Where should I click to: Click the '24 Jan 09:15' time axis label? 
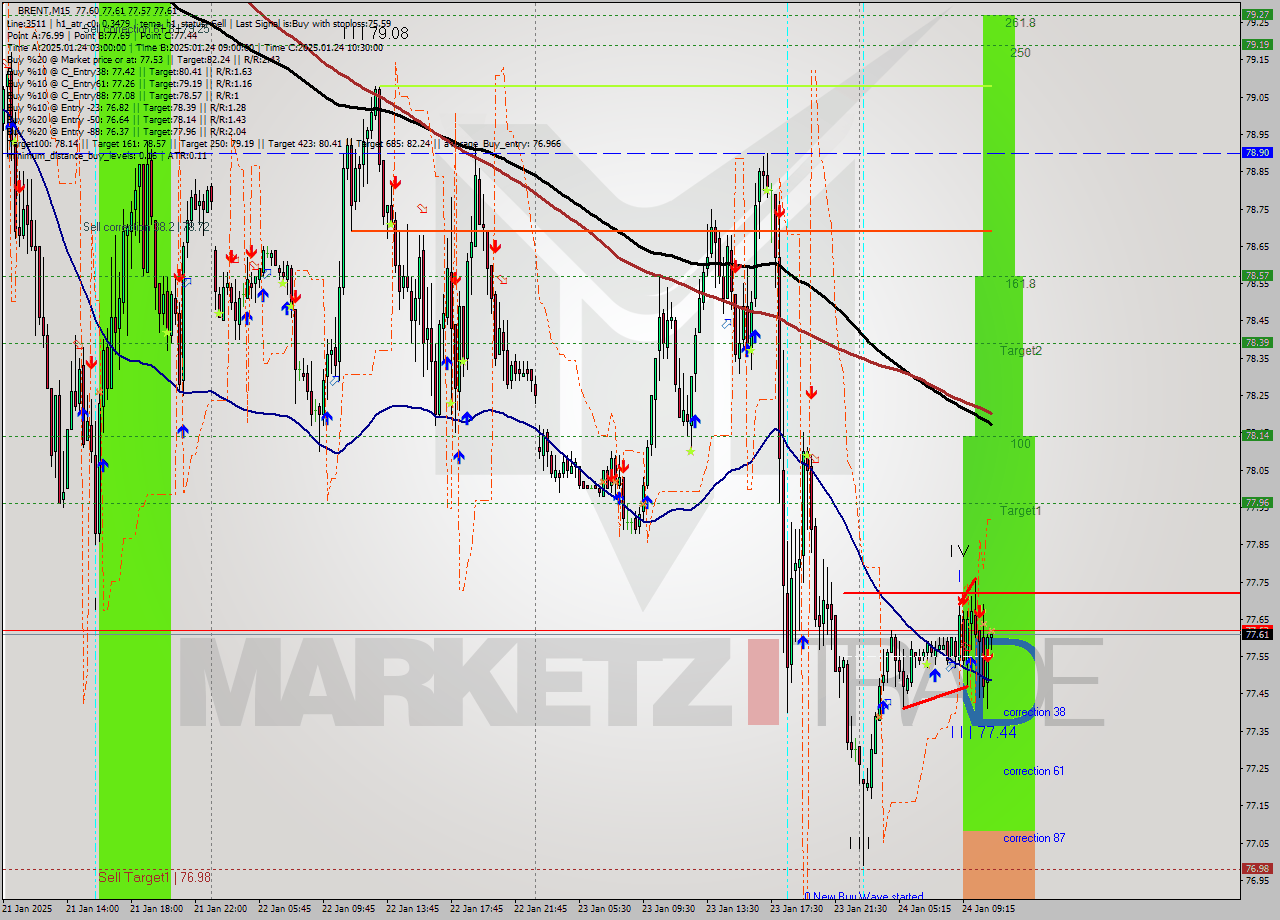pos(988,909)
